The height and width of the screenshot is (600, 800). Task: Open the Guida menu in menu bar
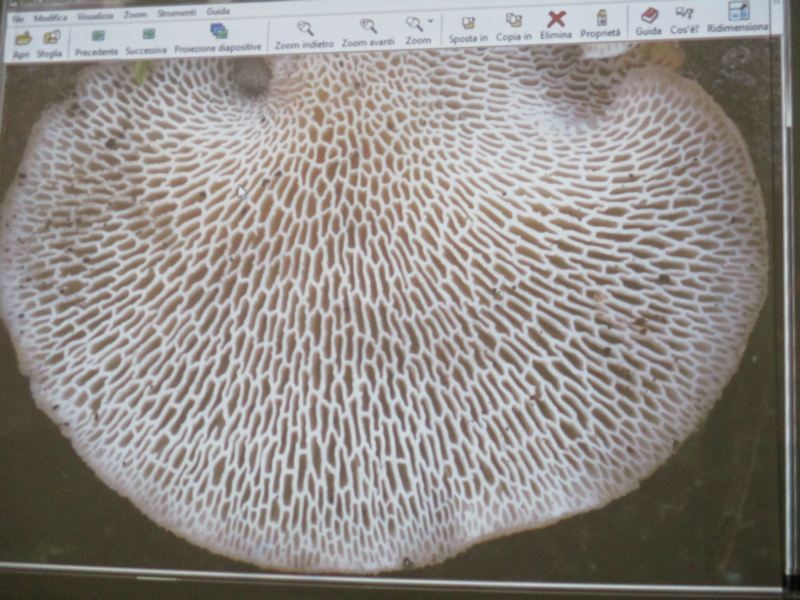[x=218, y=11]
